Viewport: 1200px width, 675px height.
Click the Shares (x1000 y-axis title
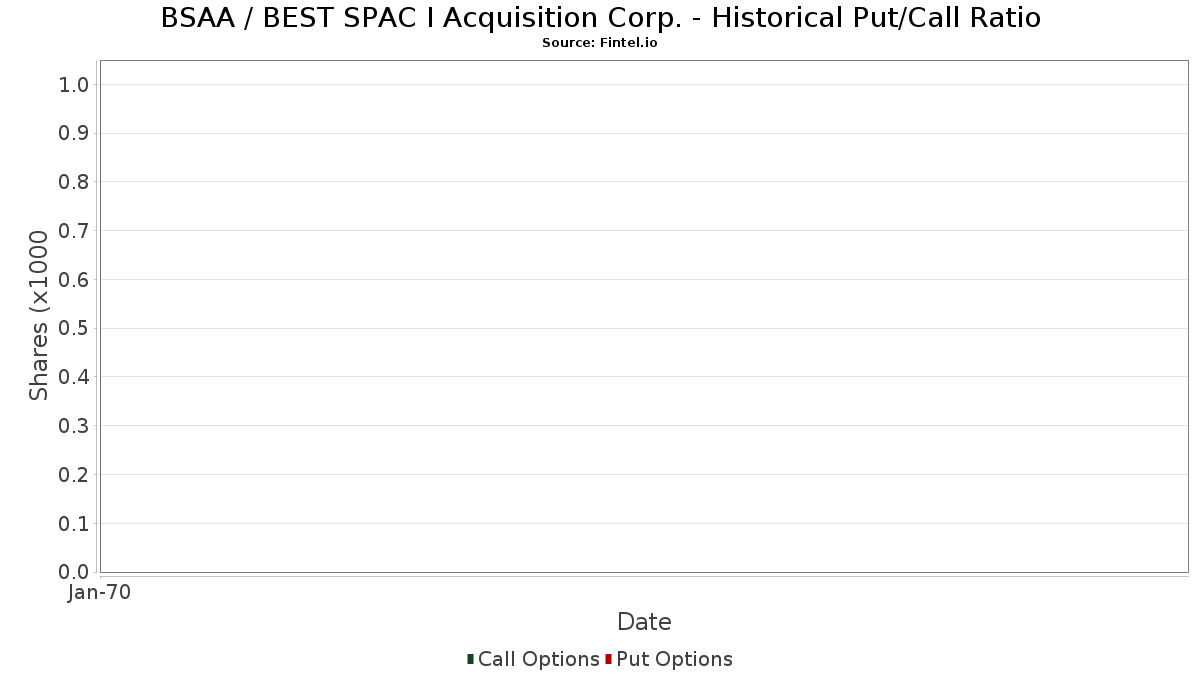coord(39,315)
